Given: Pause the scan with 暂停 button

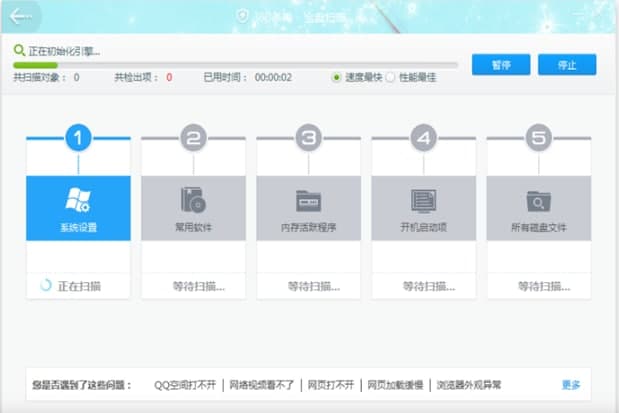Looking at the screenshot, I should tap(501, 64).
